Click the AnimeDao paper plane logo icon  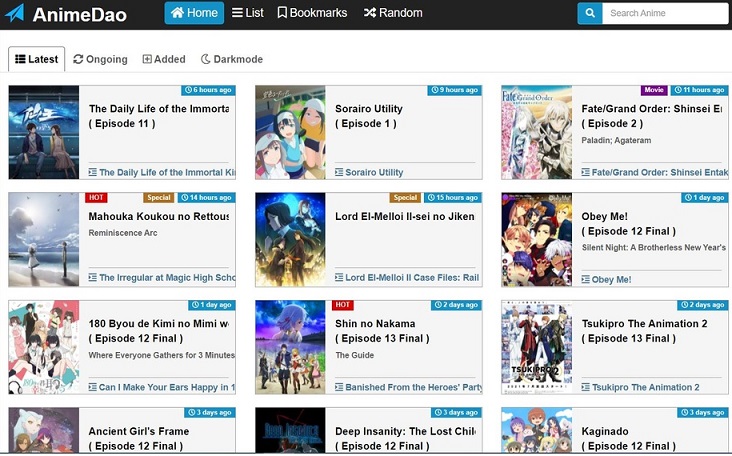[x=14, y=13]
